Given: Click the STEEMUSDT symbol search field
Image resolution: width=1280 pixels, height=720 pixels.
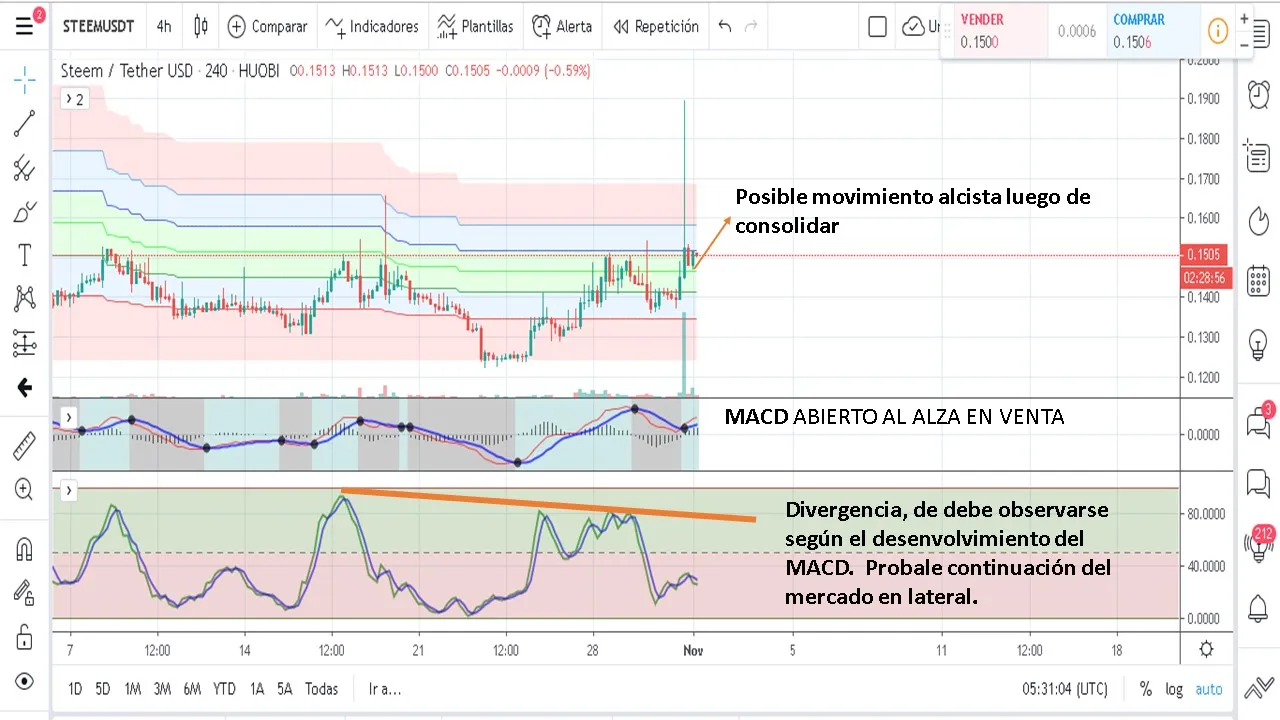Looking at the screenshot, I should click(99, 27).
